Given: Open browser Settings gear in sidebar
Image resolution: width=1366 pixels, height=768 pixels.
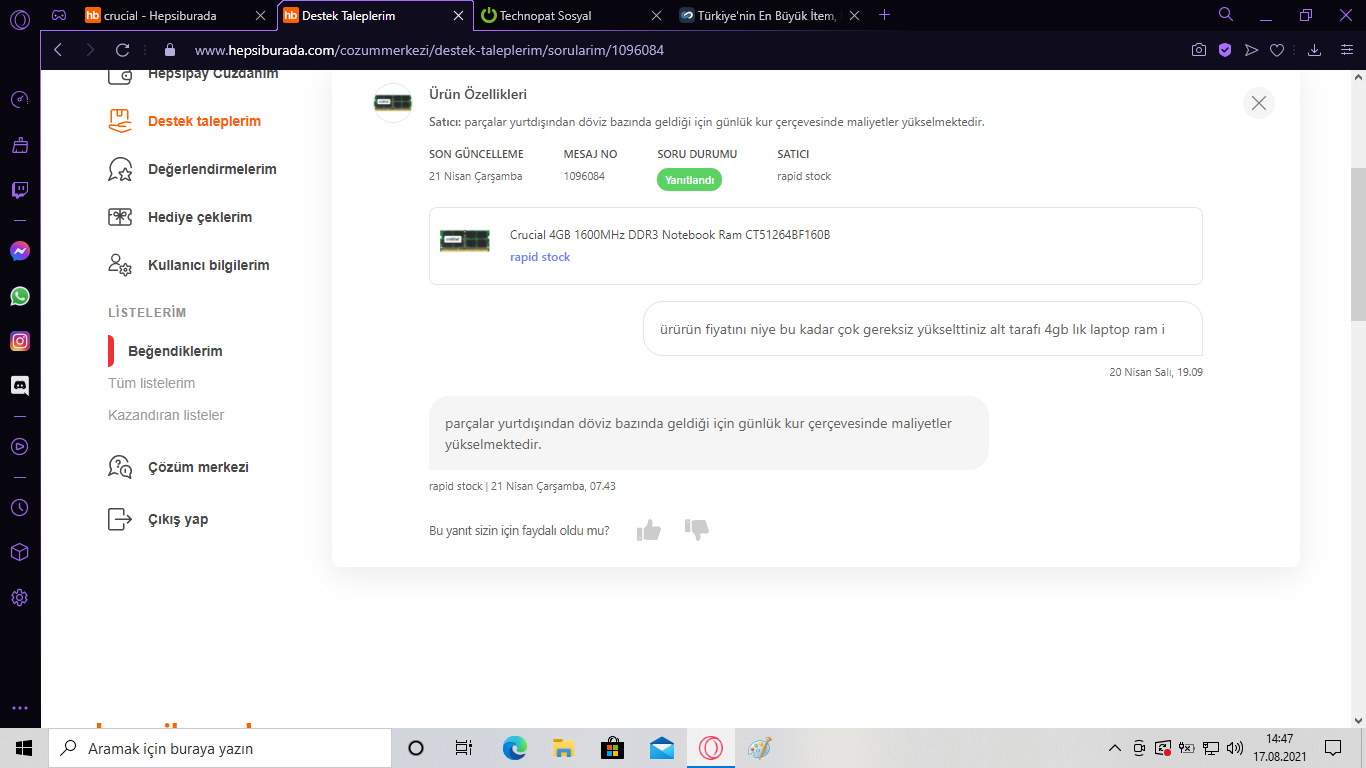Looking at the screenshot, I should pos(20,598).
